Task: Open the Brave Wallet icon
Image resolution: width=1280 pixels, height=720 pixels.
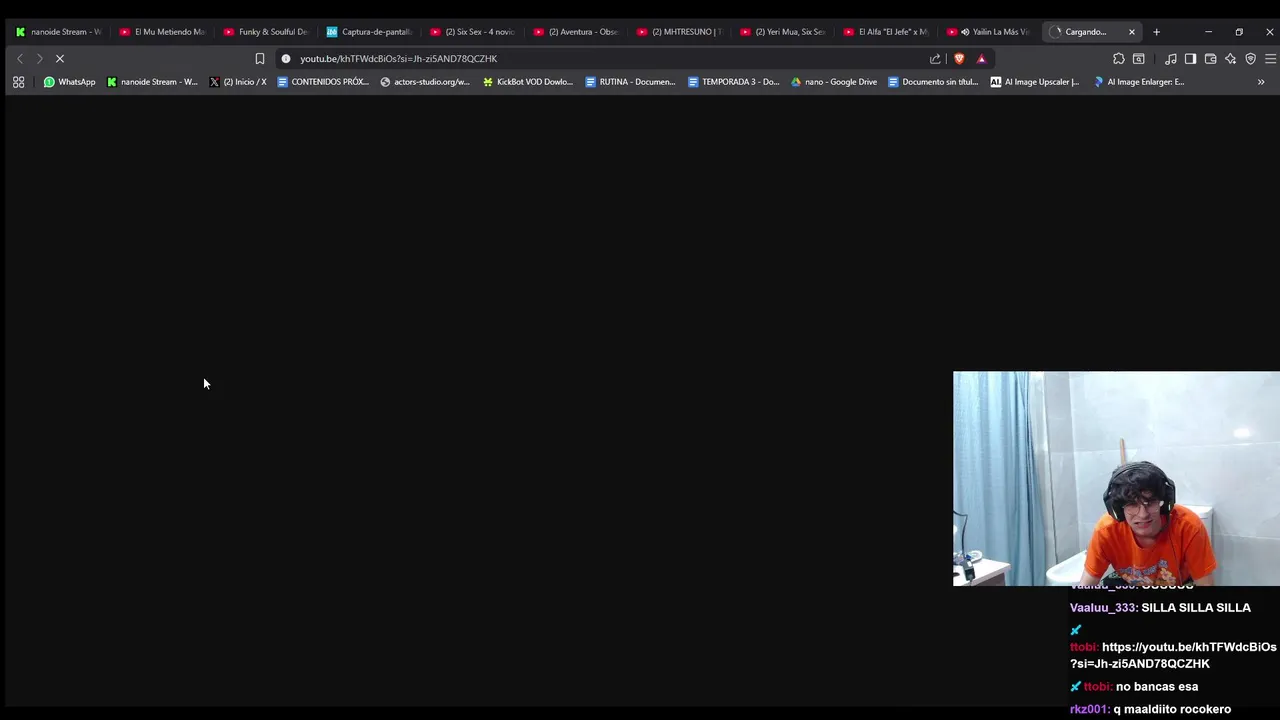Action: pos(1210,59)
